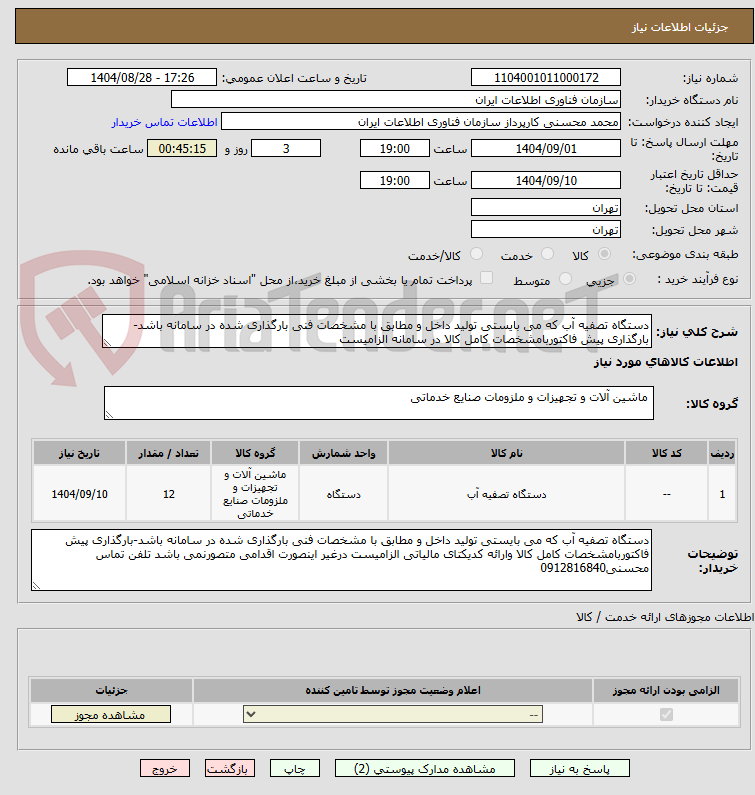Click the دستگاه تصفیه آب item cell
This screenshot has width=755, height=795.
(506, 494)
